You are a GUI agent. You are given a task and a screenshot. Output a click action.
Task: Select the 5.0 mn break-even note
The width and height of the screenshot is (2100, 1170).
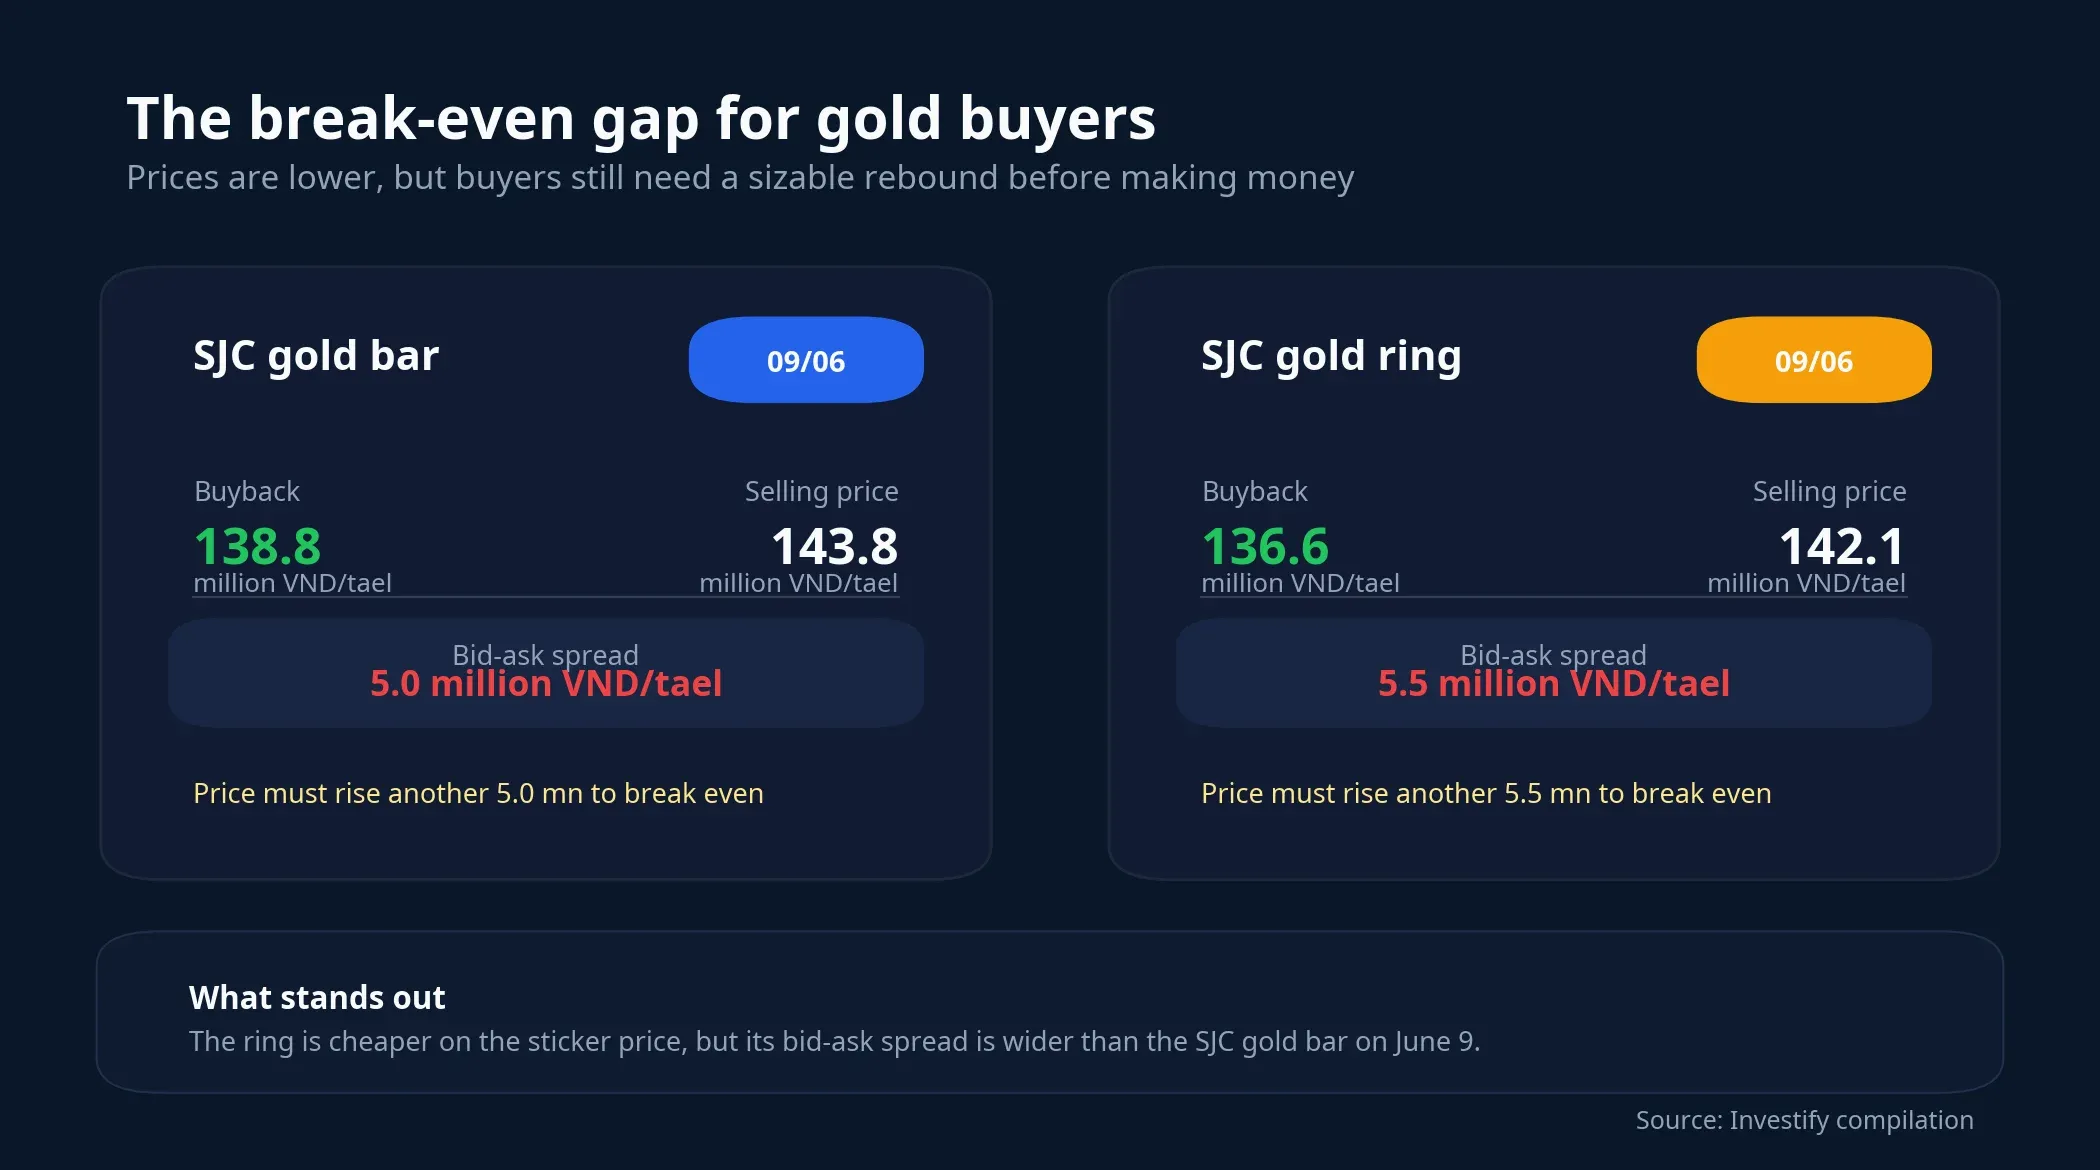point(478,793)
